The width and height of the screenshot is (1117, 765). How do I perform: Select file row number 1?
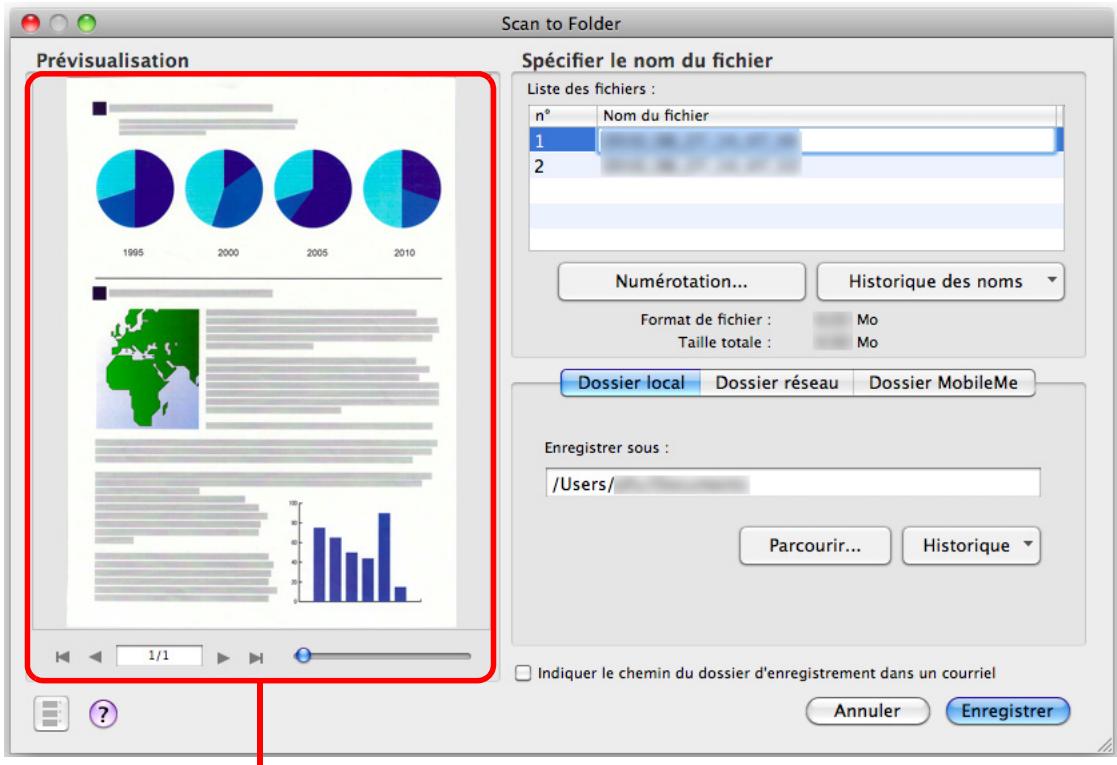click(x=796, y=140)
